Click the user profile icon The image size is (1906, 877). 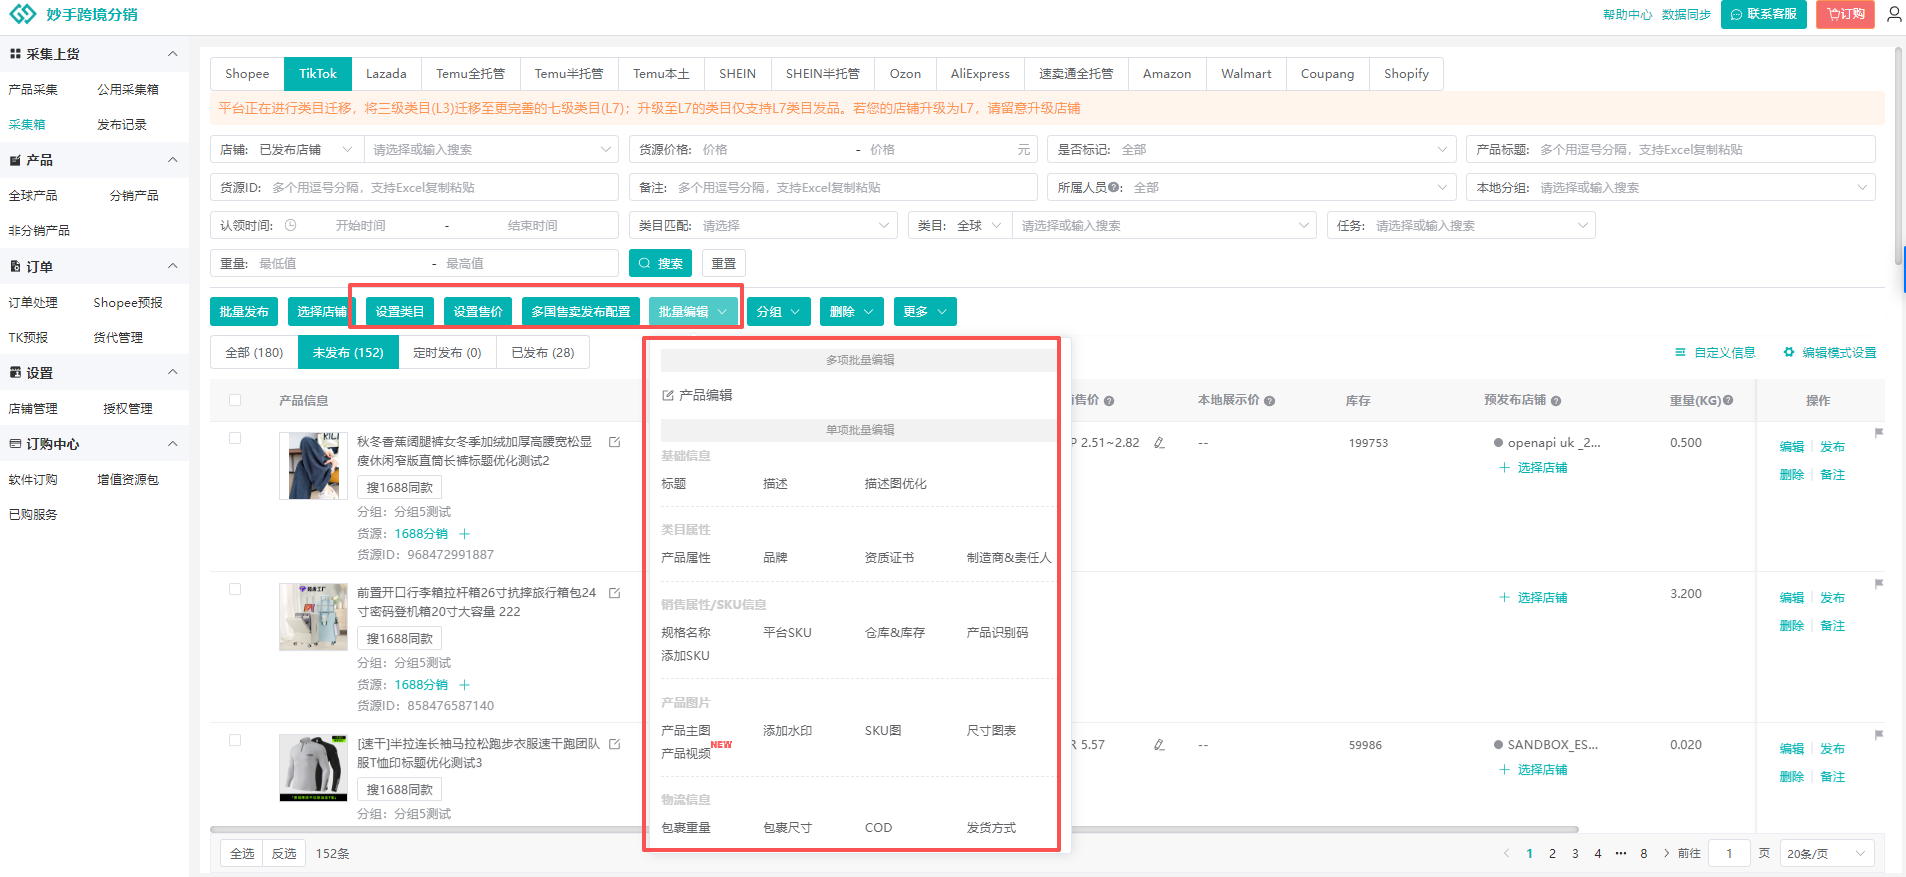[x=1893, y=14]
